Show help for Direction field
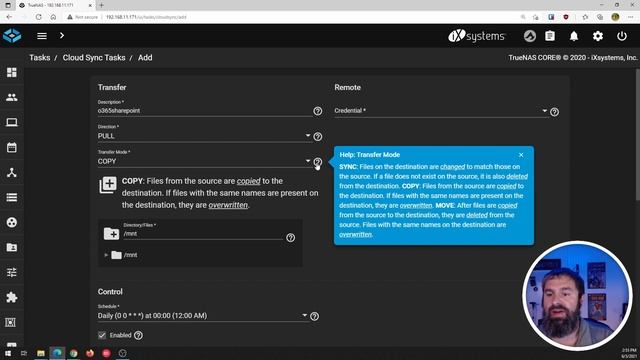The image size is (640, 360). tap(318, 136)
